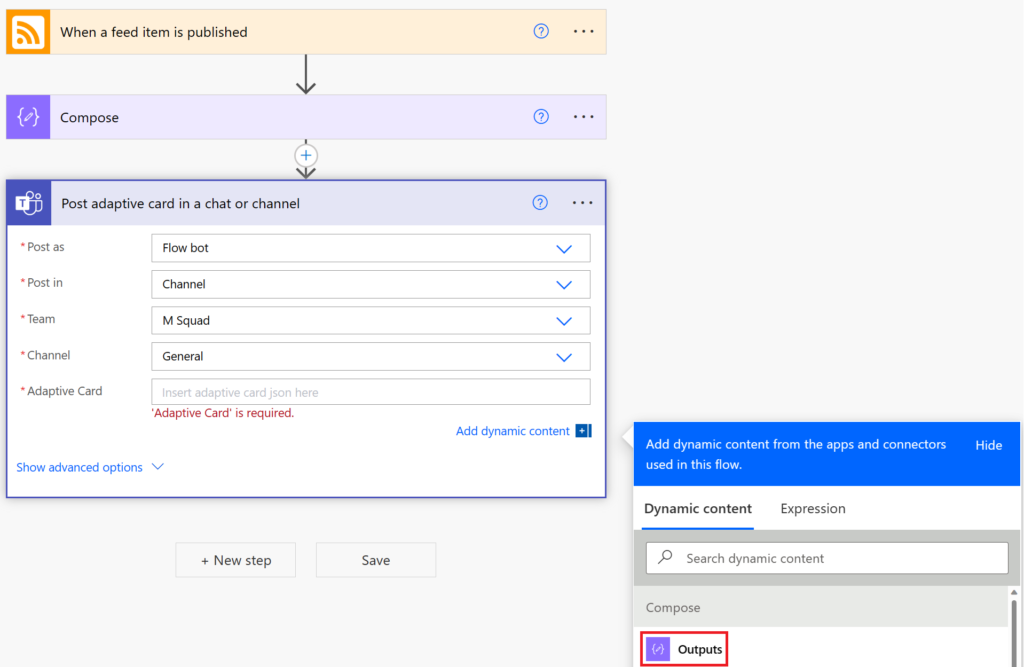
Task: Open the Channel dropdown showing General
Action: [x=563, y=356]
